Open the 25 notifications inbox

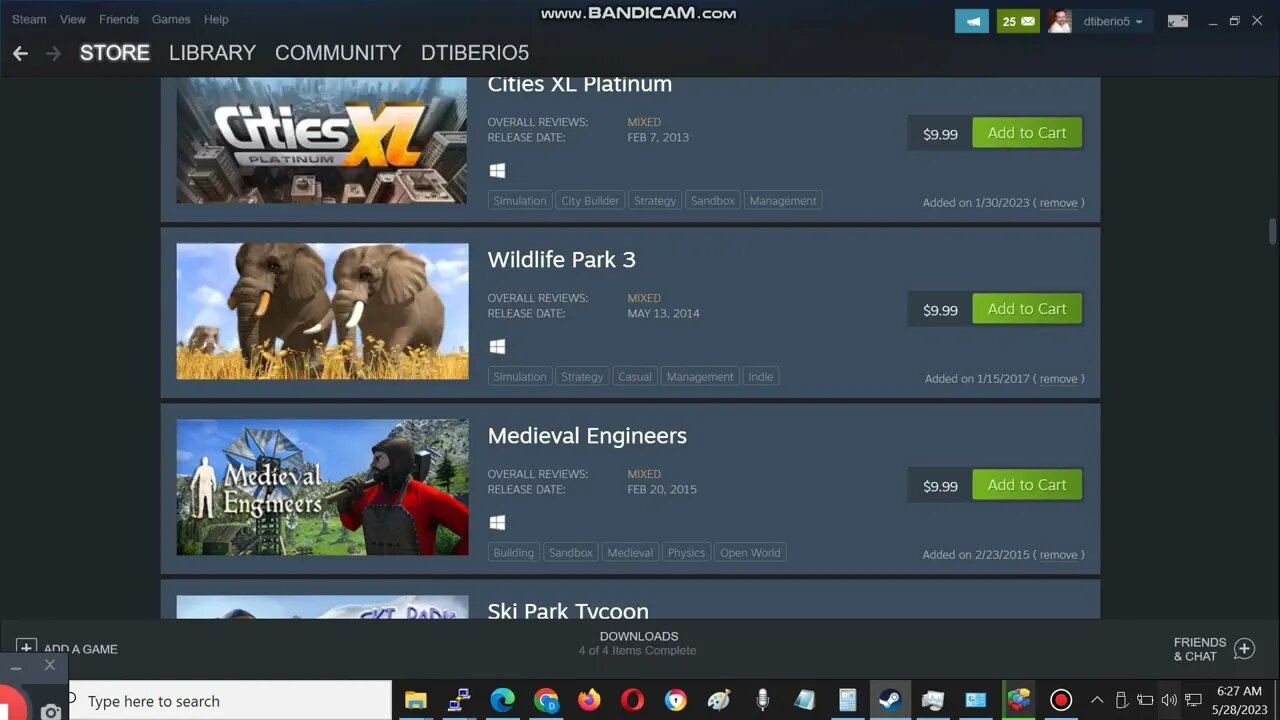[x=1018, y=21]
